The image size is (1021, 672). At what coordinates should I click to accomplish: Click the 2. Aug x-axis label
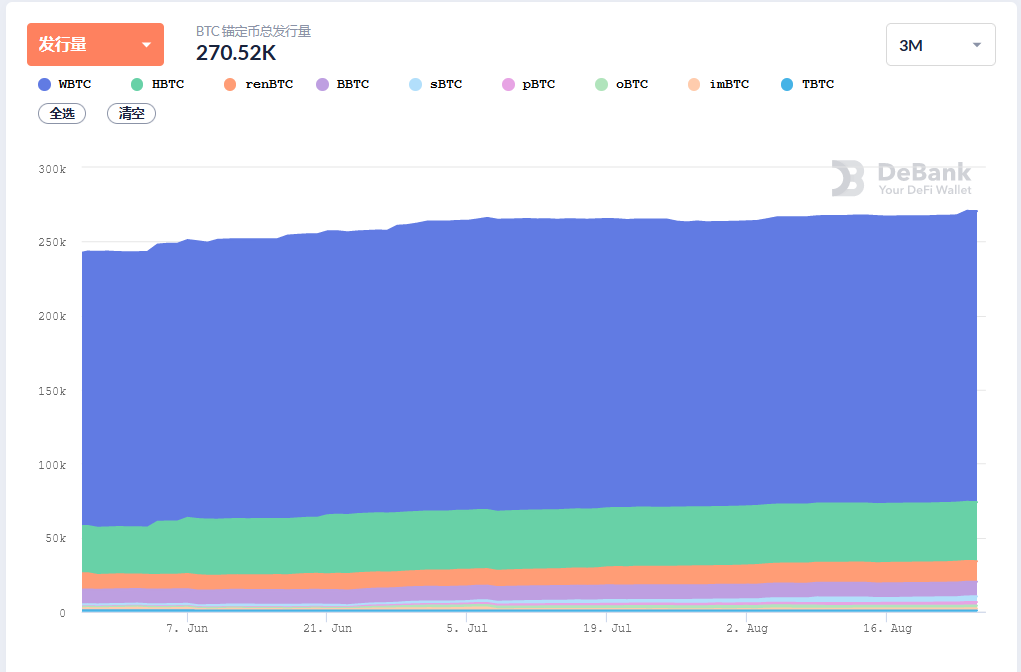point(747,629)
